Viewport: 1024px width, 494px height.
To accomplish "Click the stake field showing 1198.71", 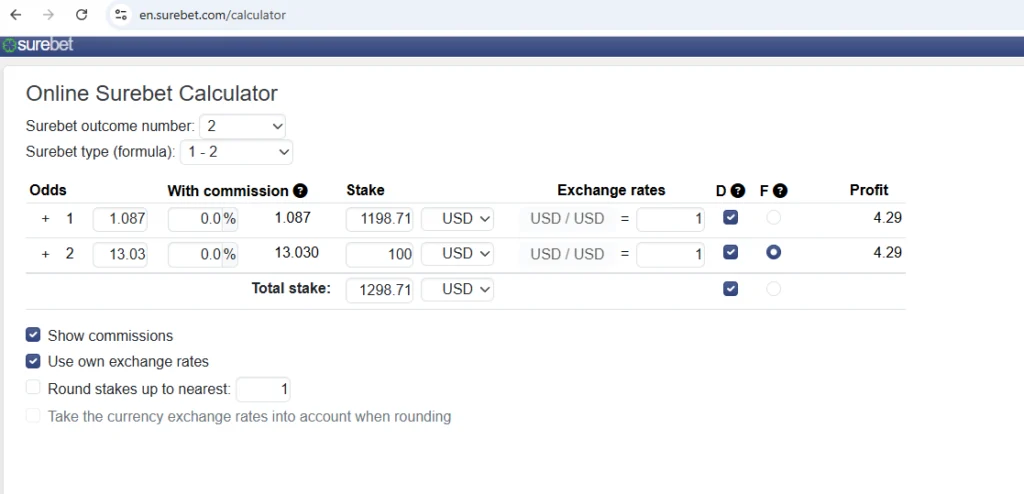I will (x=379, y=219).
